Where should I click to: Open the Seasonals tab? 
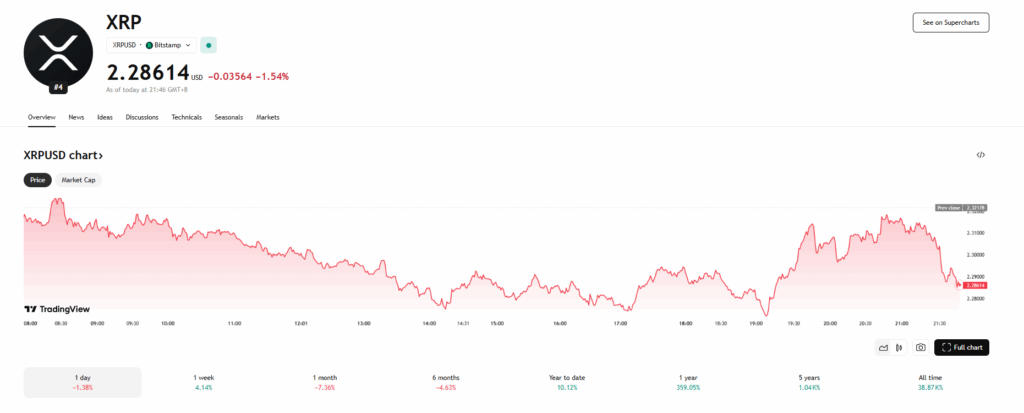pyautogui.click(x=229, y=118)
